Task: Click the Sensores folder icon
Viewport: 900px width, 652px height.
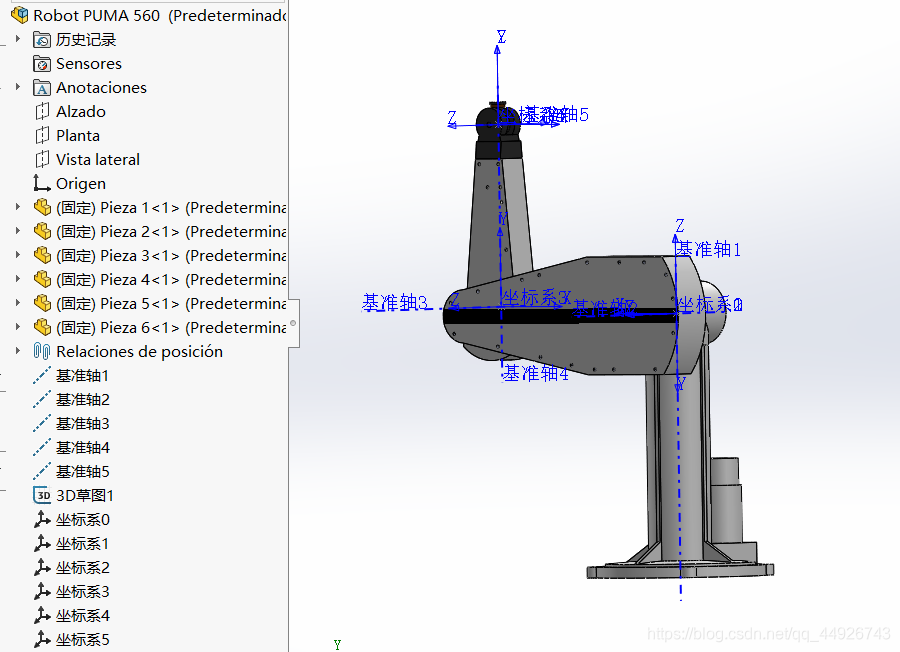Action: coord(42,64)
